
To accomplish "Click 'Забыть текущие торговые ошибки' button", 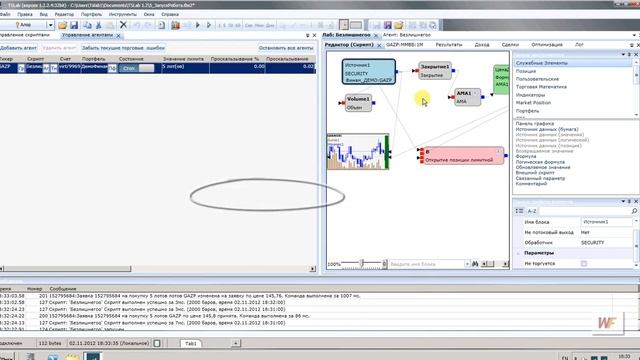I will pos(123,48).
